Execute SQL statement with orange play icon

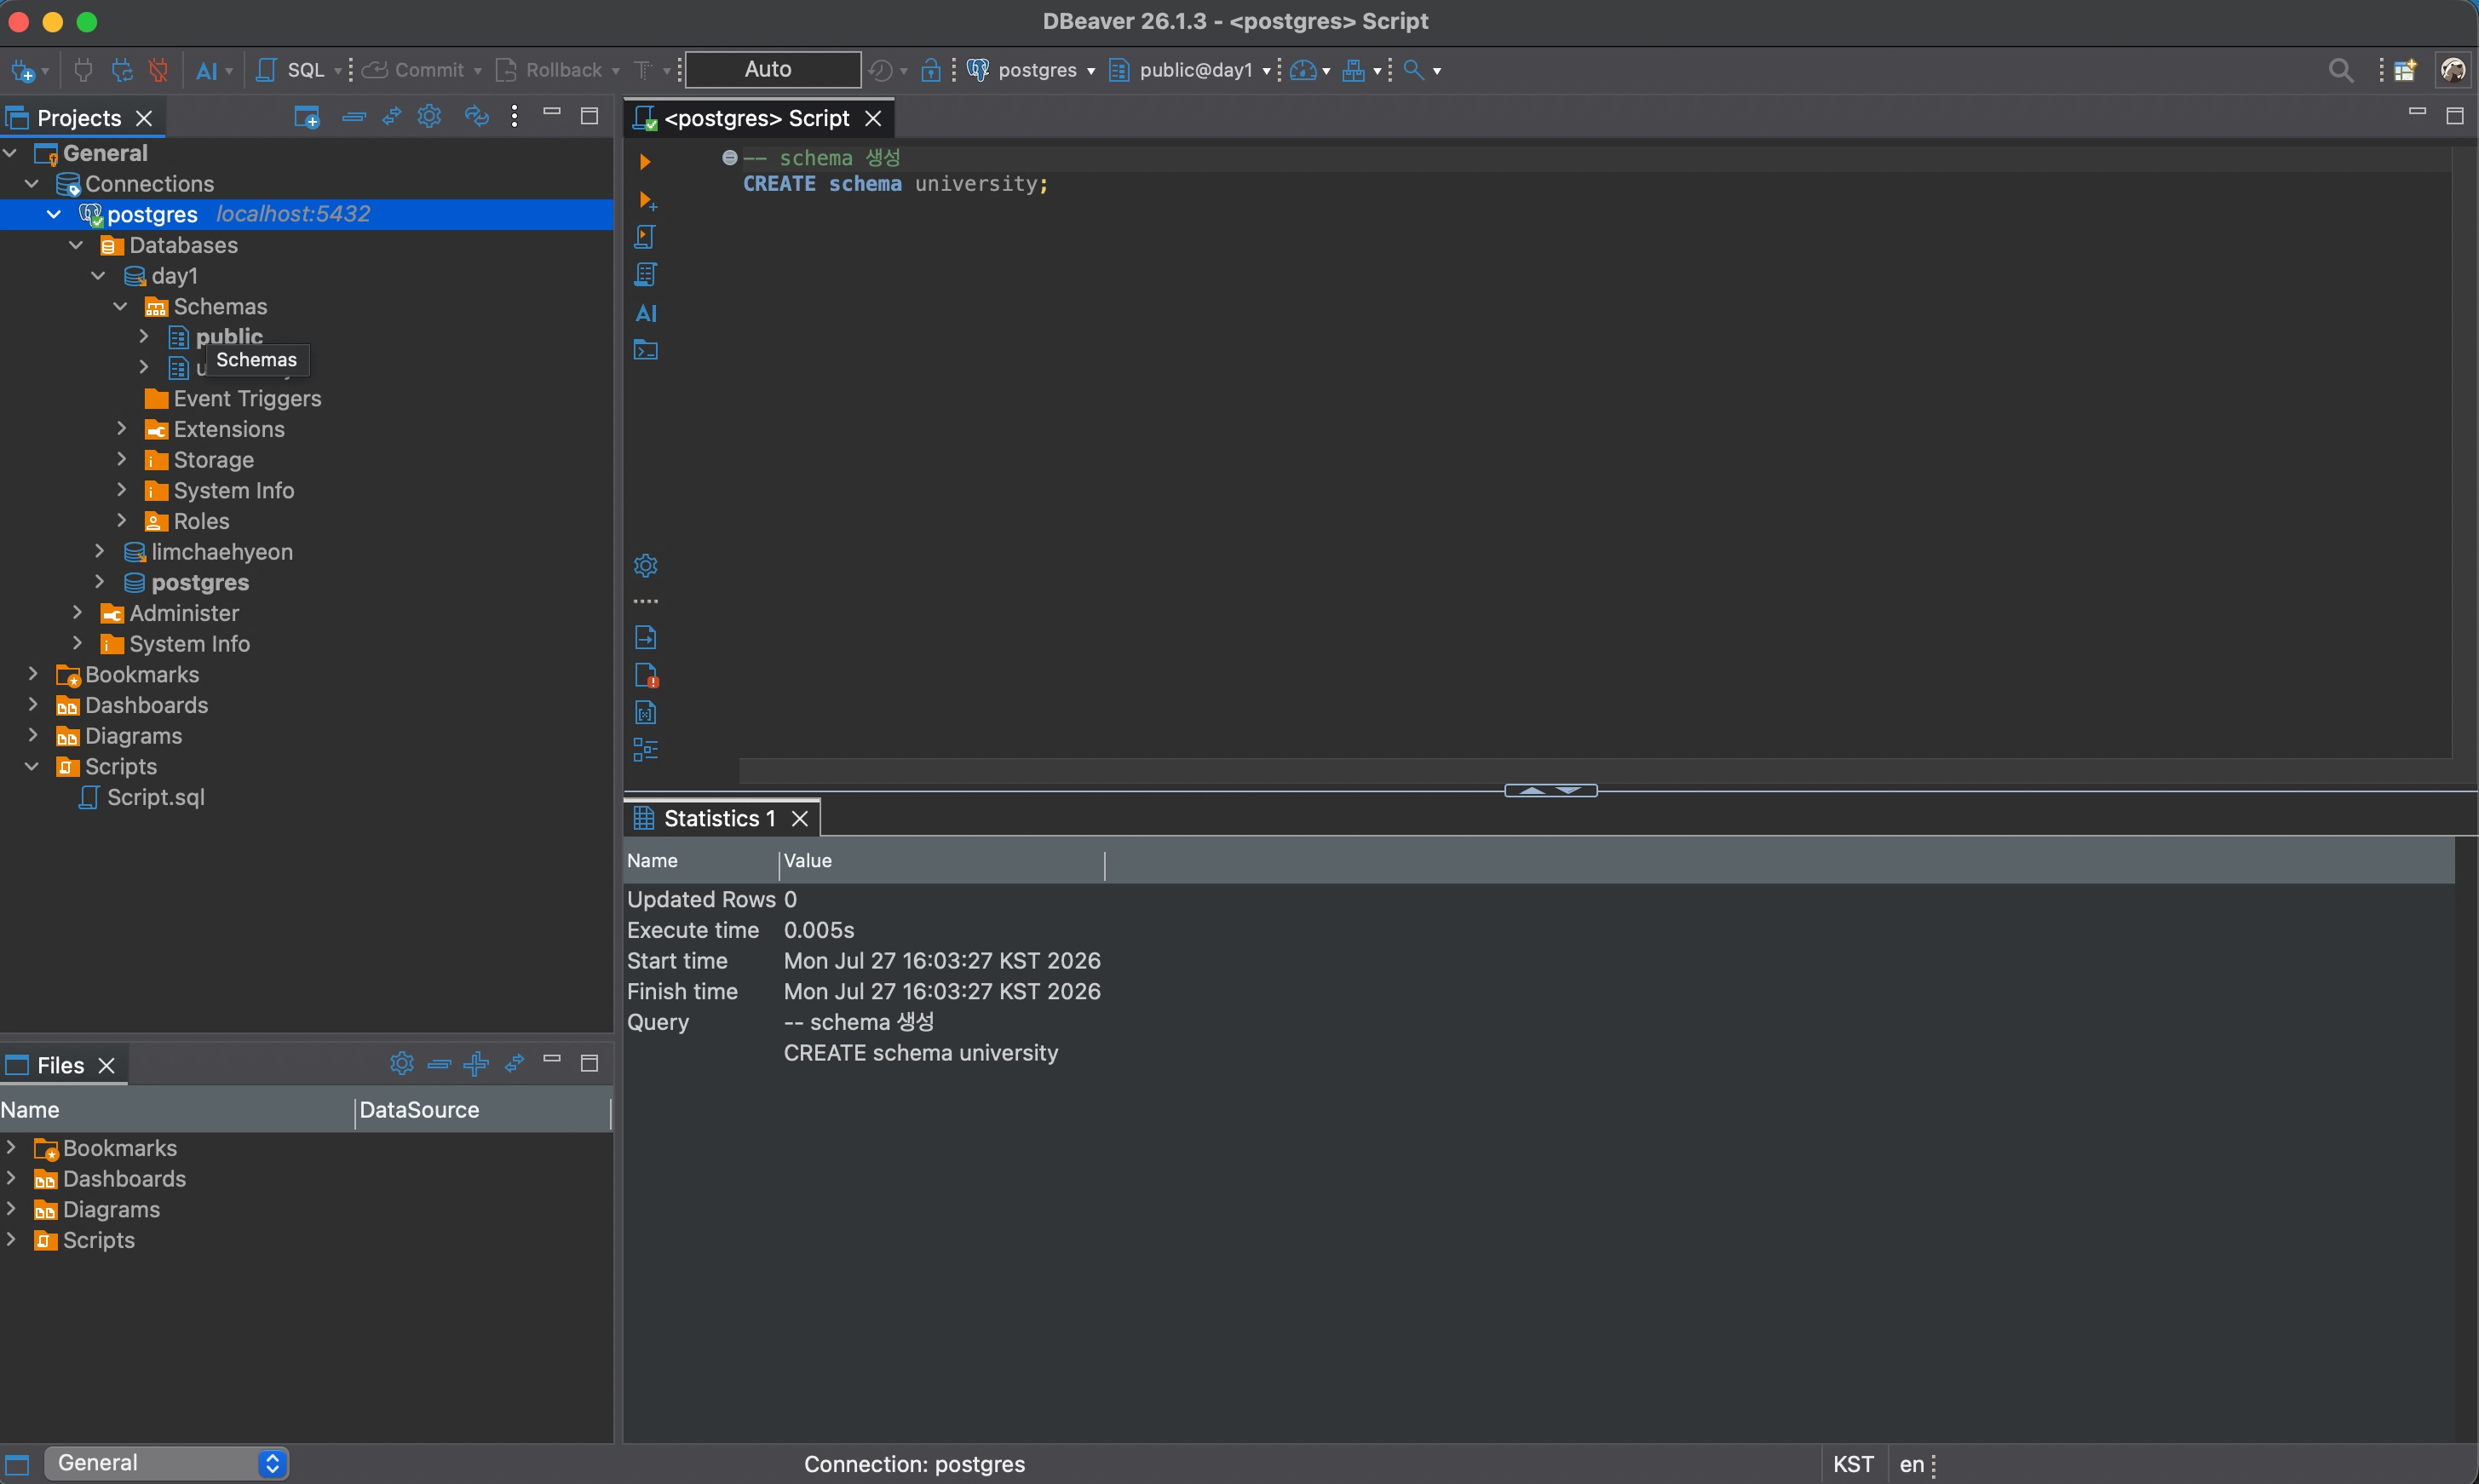(645, 161)
